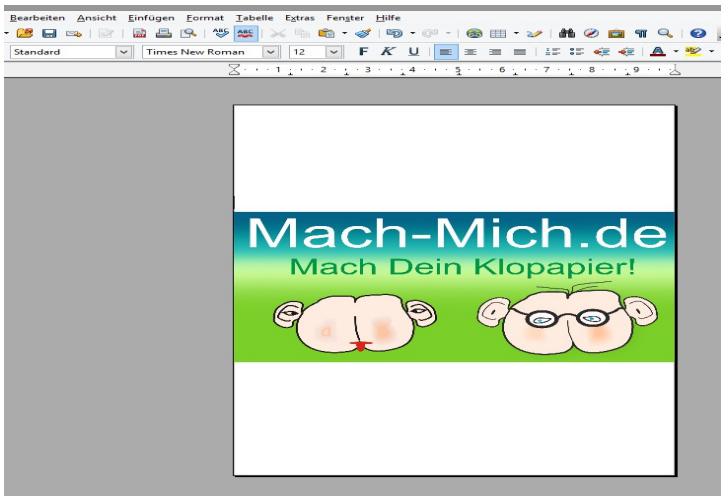Click the Redo icon
The image size is (726, 500).
tap(430, 33)
